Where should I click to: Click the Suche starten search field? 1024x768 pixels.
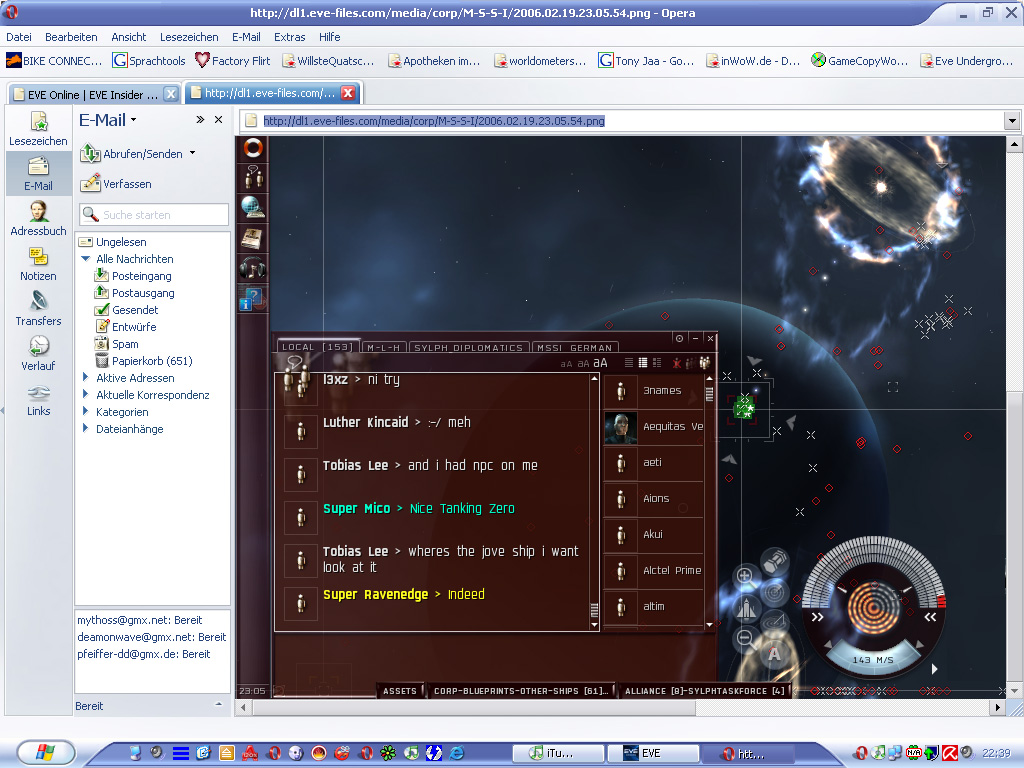coord(154,214)
